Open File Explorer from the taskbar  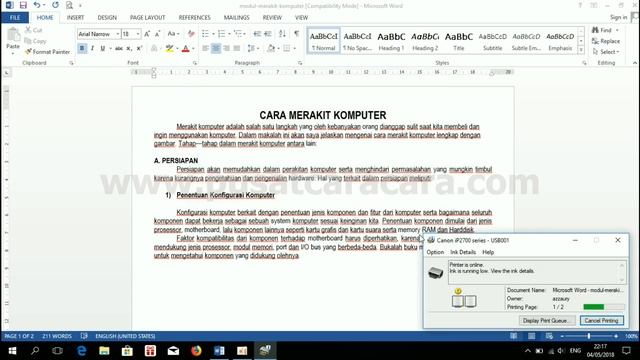click(x=104, y=351)
